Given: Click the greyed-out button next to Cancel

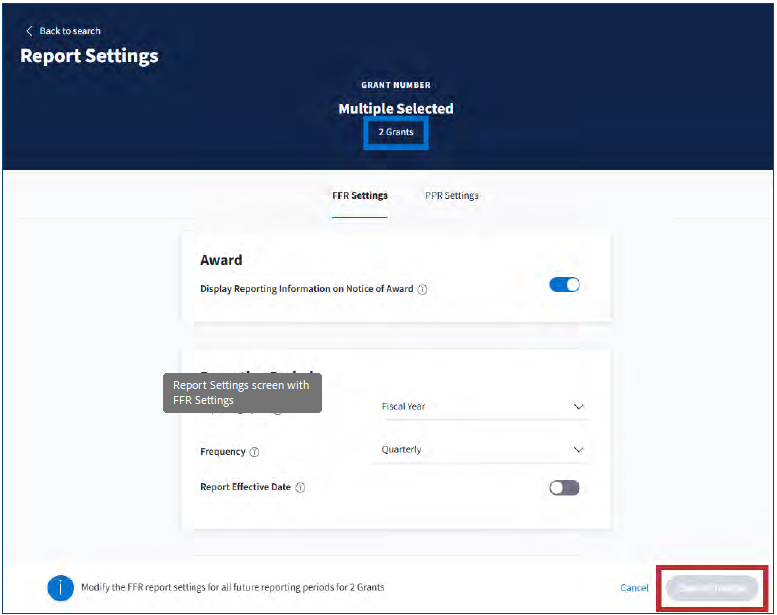Looking at the screenshot, I should [x=712, y=588].
